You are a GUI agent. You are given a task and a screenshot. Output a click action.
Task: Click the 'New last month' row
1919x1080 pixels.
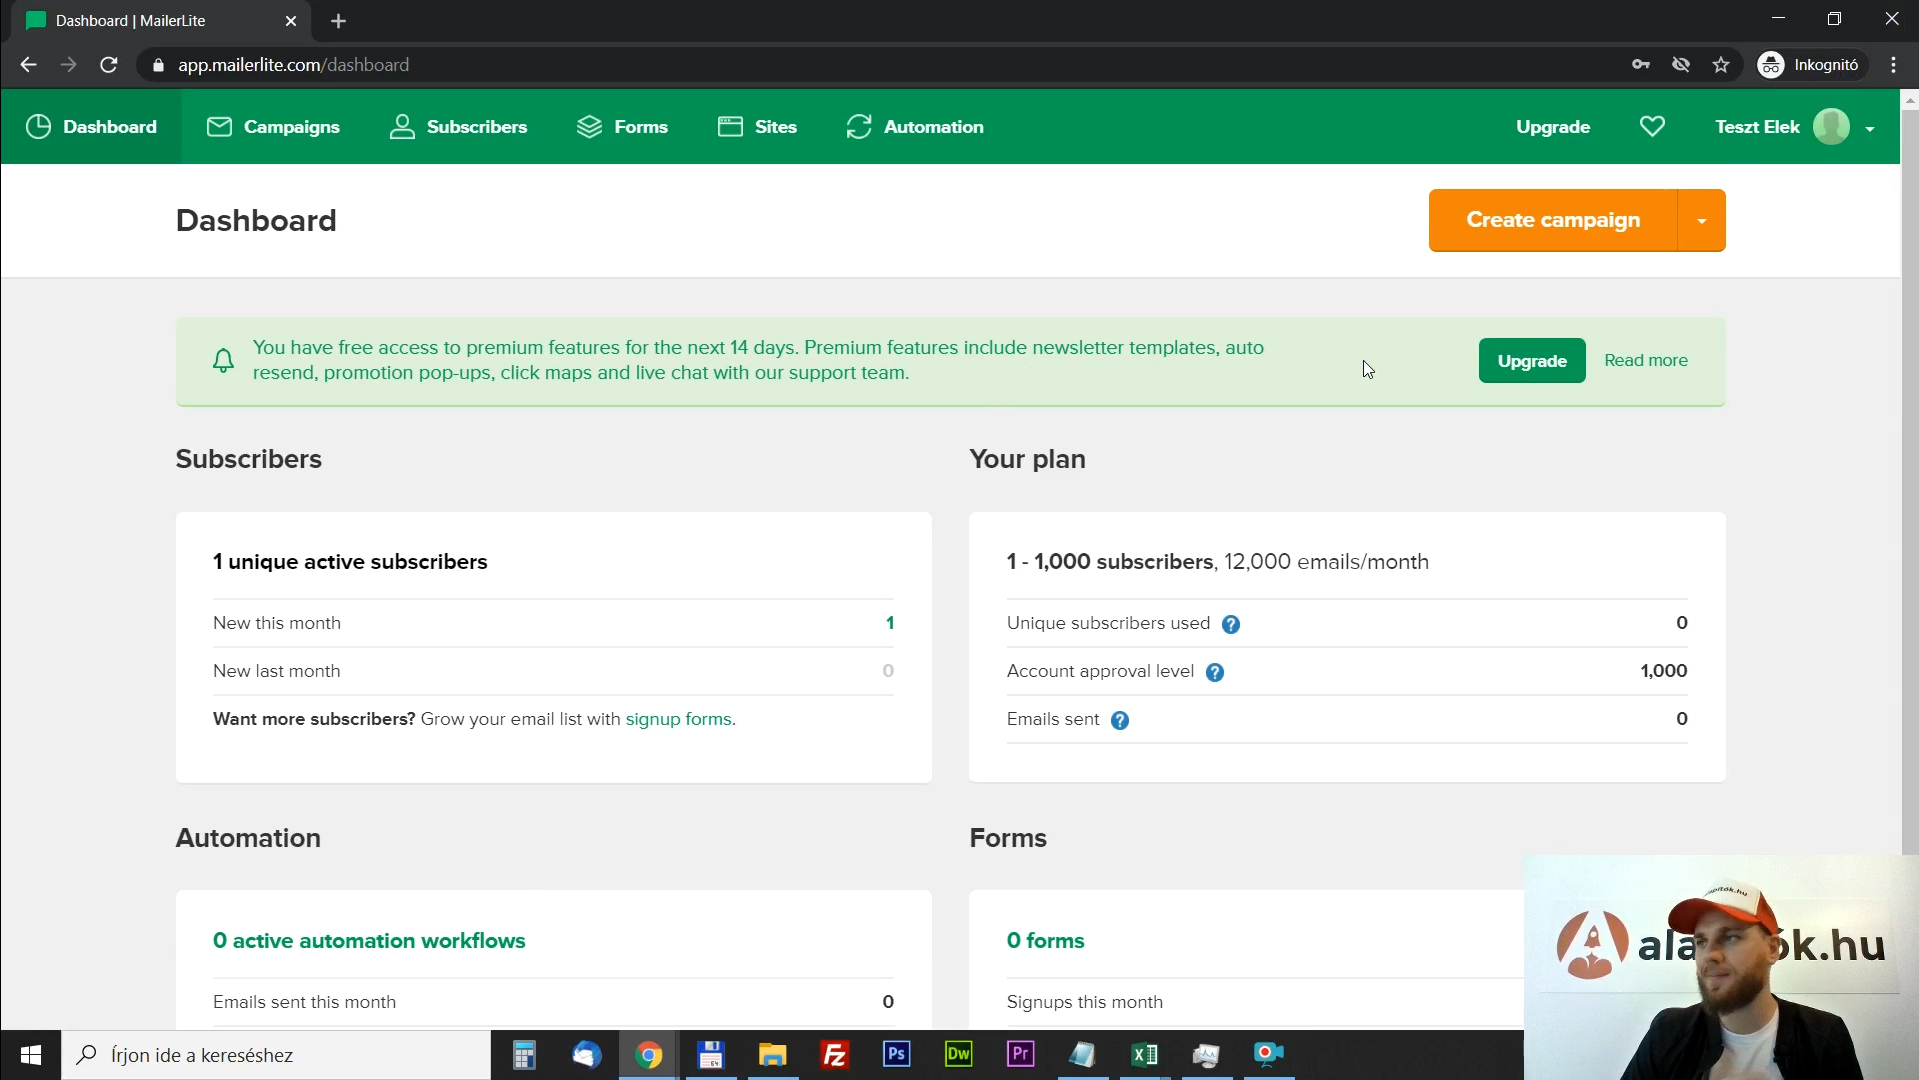click(553, 671)
